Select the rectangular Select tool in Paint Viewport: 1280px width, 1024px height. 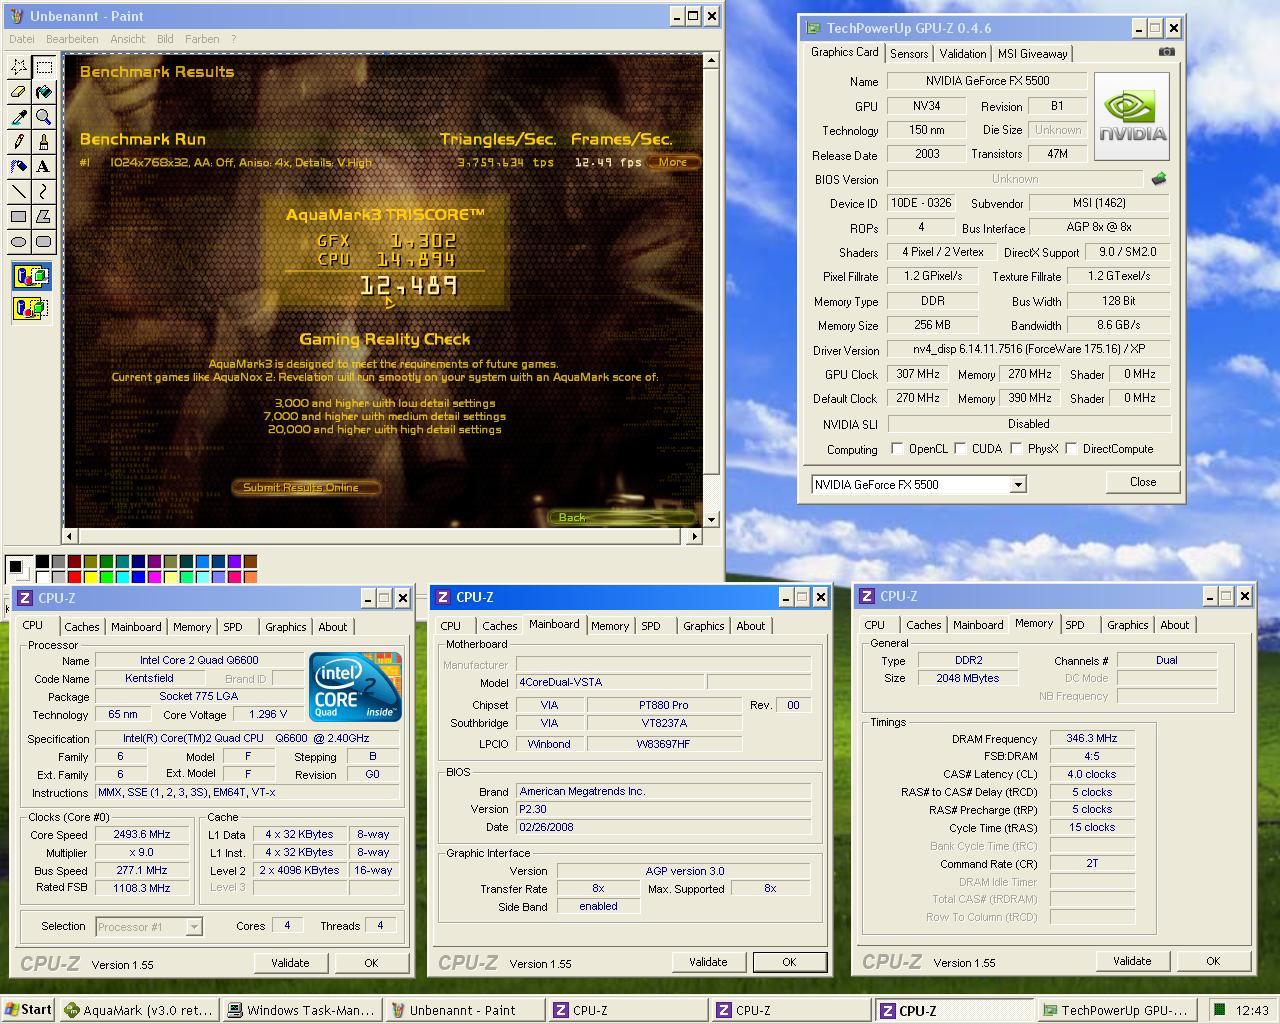click(x=44, y=67)
